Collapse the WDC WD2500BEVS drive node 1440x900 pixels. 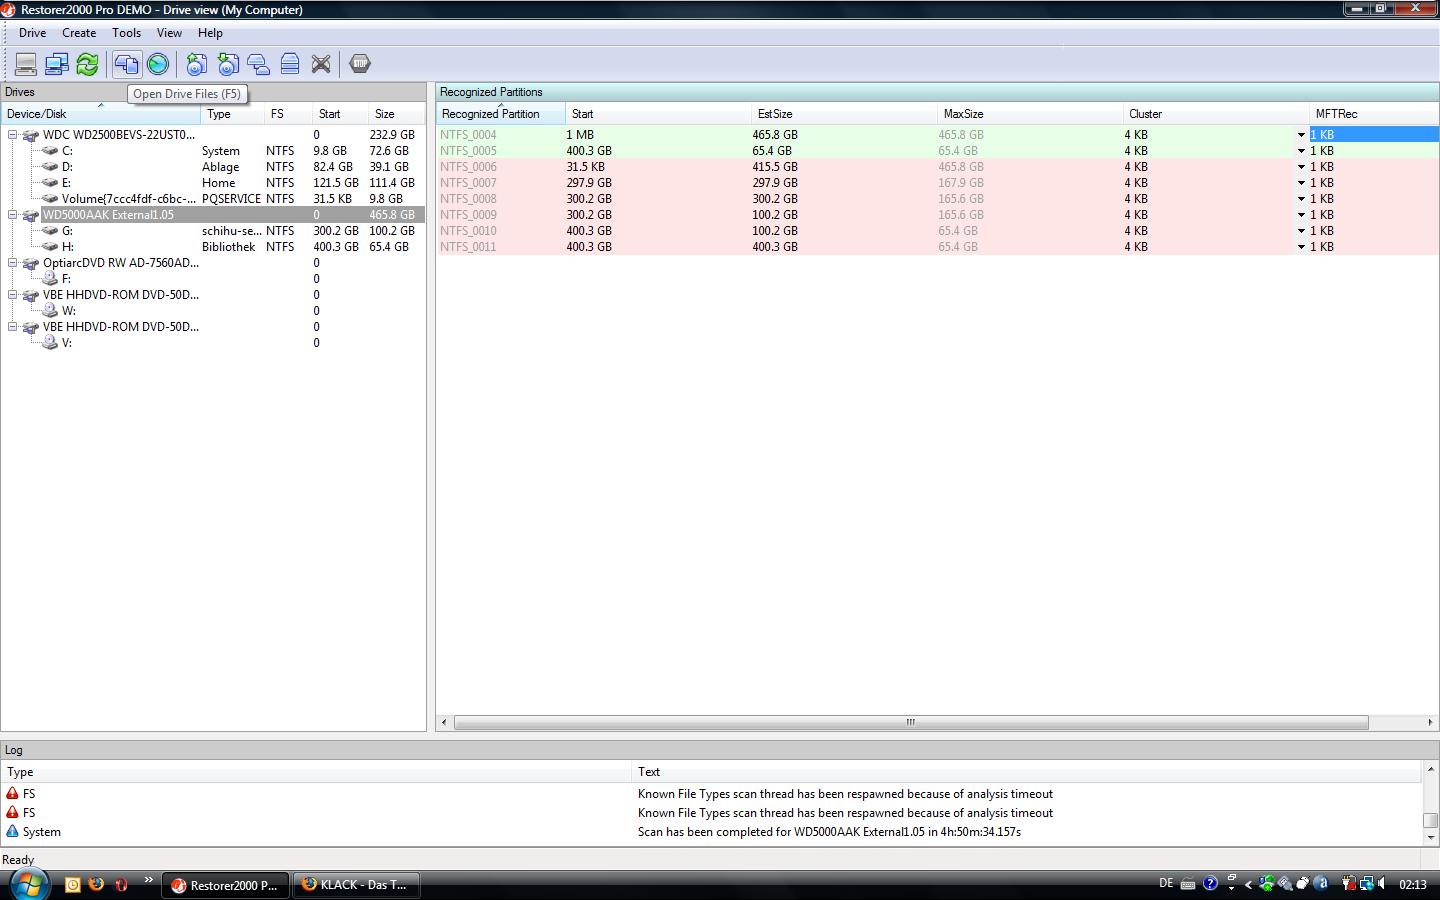pyautogui.click(x=13, y=134)
